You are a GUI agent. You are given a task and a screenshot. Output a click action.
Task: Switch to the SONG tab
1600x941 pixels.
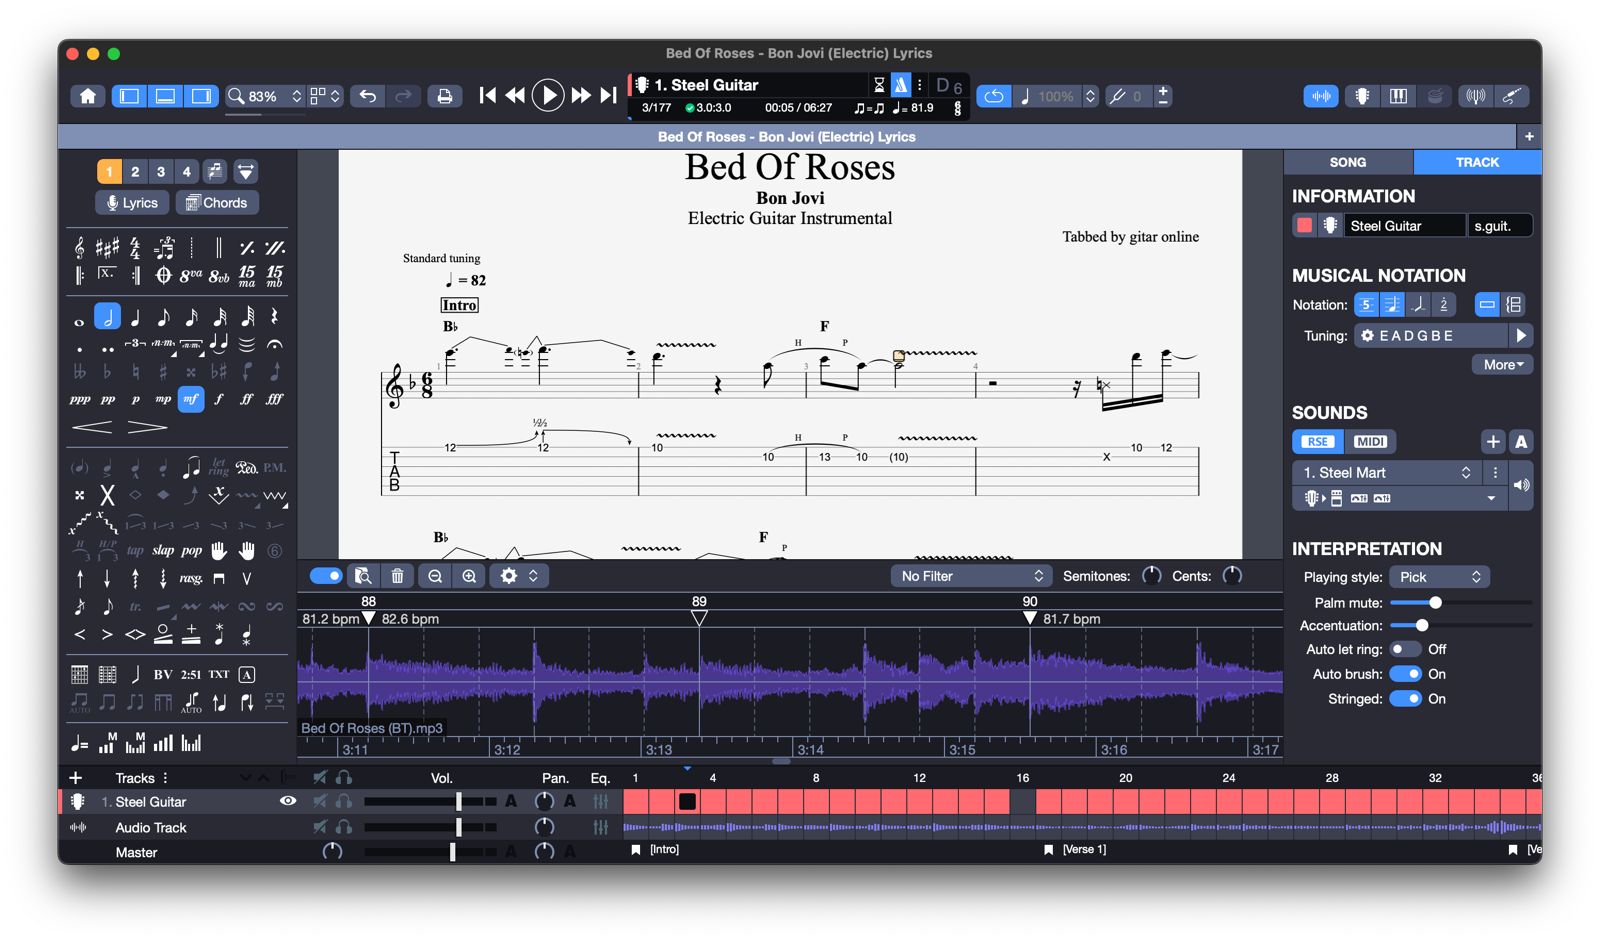pos(1347,162)
